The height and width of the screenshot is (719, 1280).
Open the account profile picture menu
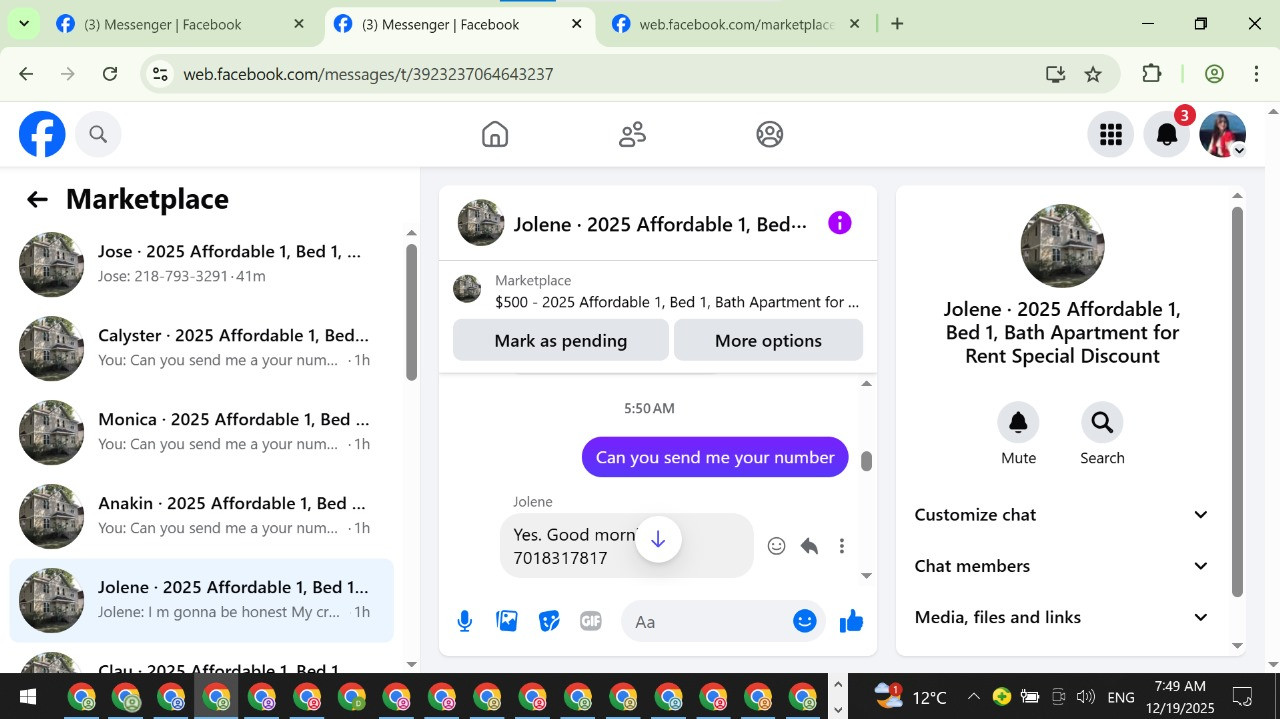[1222, 134]
